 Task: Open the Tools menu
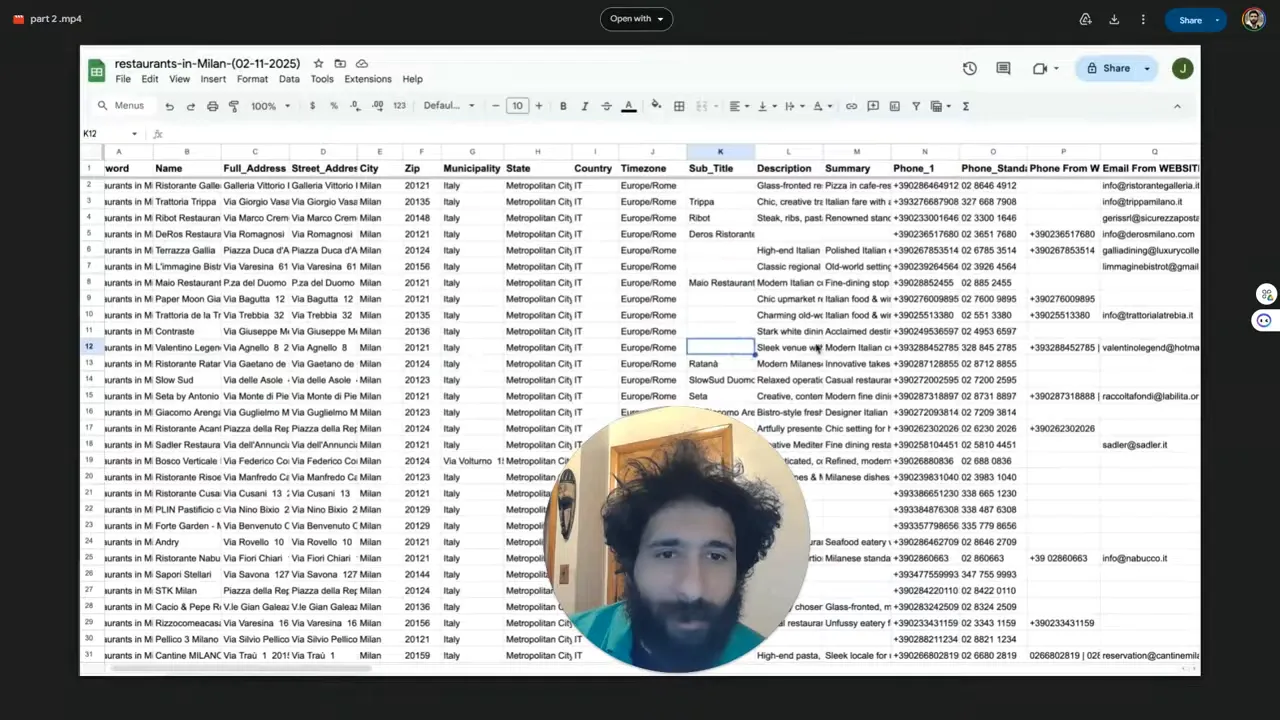click(322, 79)
